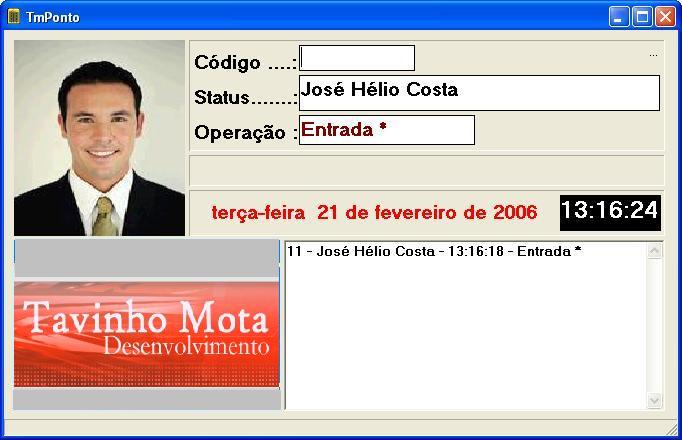682x440 pixels.
Task: Click the window resize grip in corner
Action: pyautogui.click(x=672, y=430)
